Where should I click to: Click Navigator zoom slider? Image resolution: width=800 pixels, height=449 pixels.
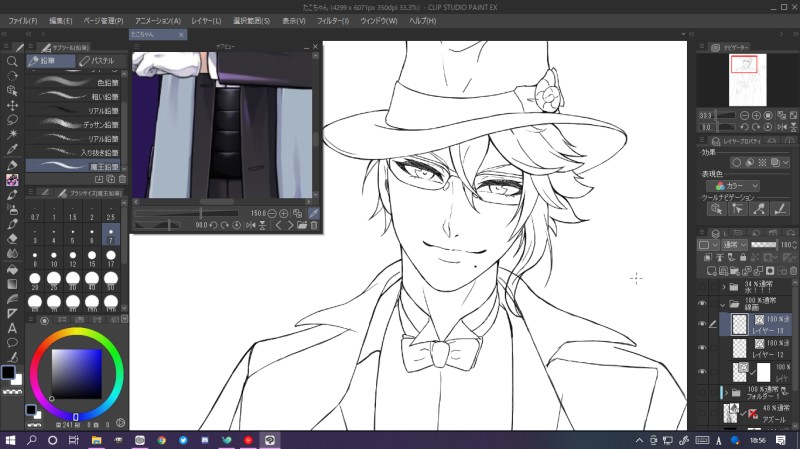click(725, 116)
